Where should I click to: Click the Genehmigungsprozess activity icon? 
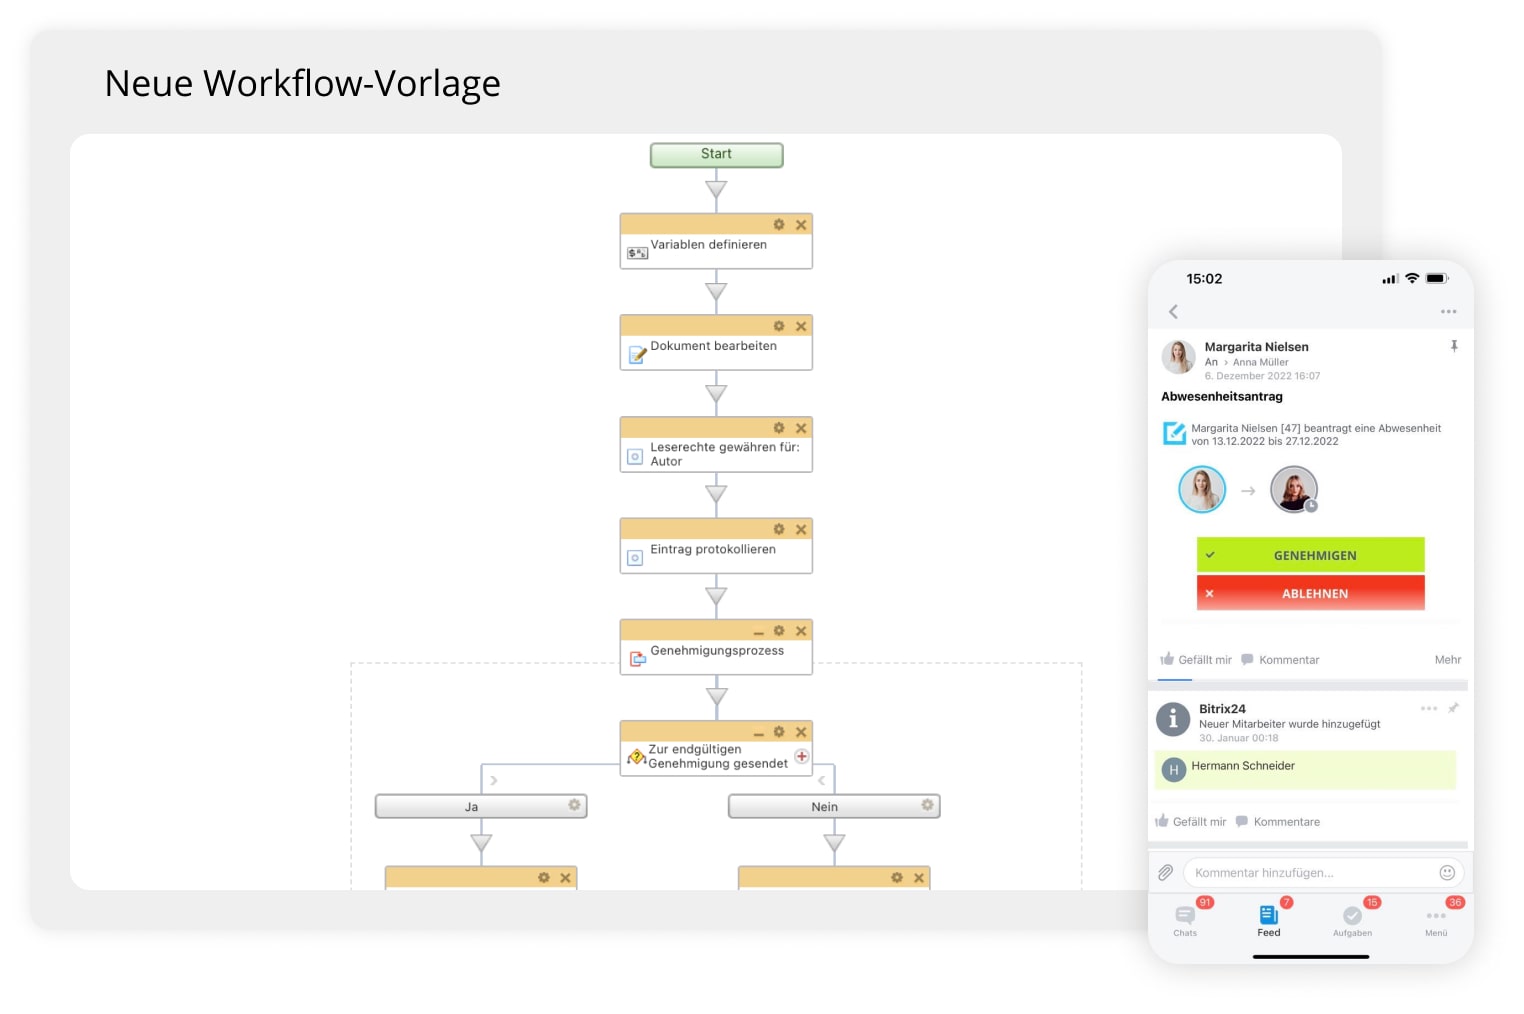point(637,659)
